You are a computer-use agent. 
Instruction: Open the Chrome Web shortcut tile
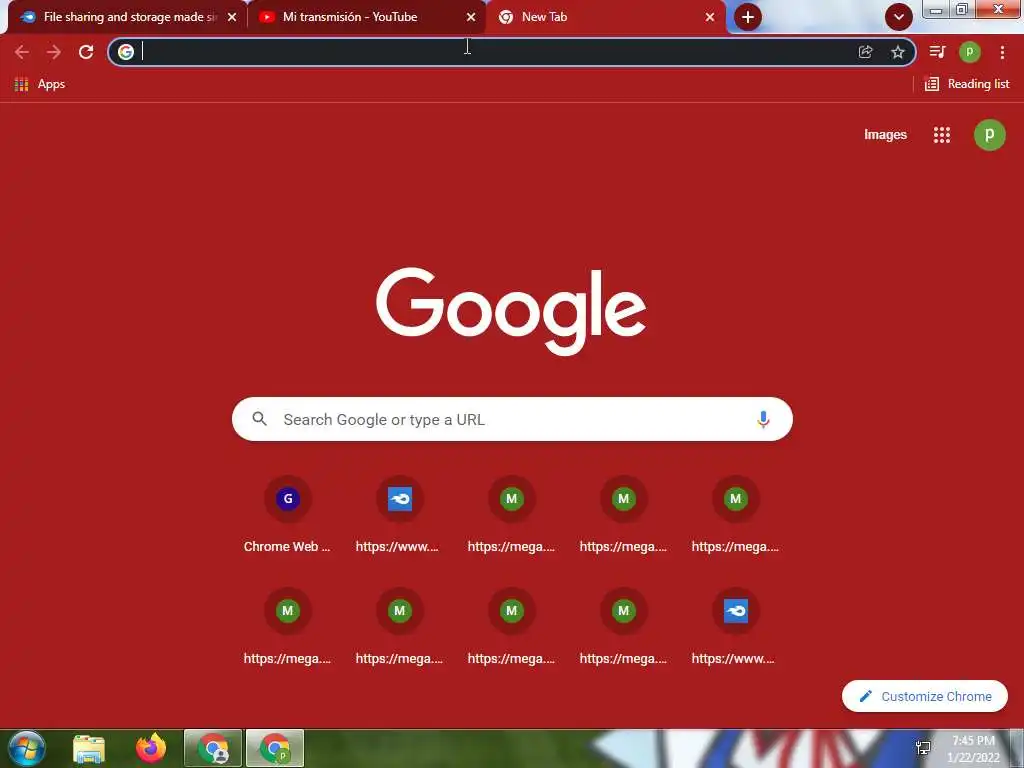287,516
